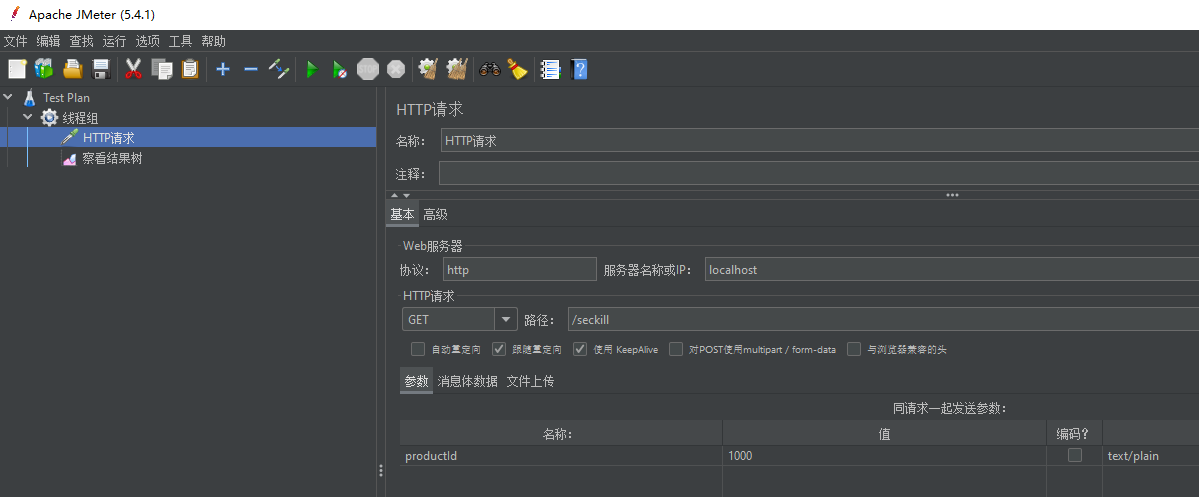
Task: Click the Open file folder icon
Action: (73, 70)
